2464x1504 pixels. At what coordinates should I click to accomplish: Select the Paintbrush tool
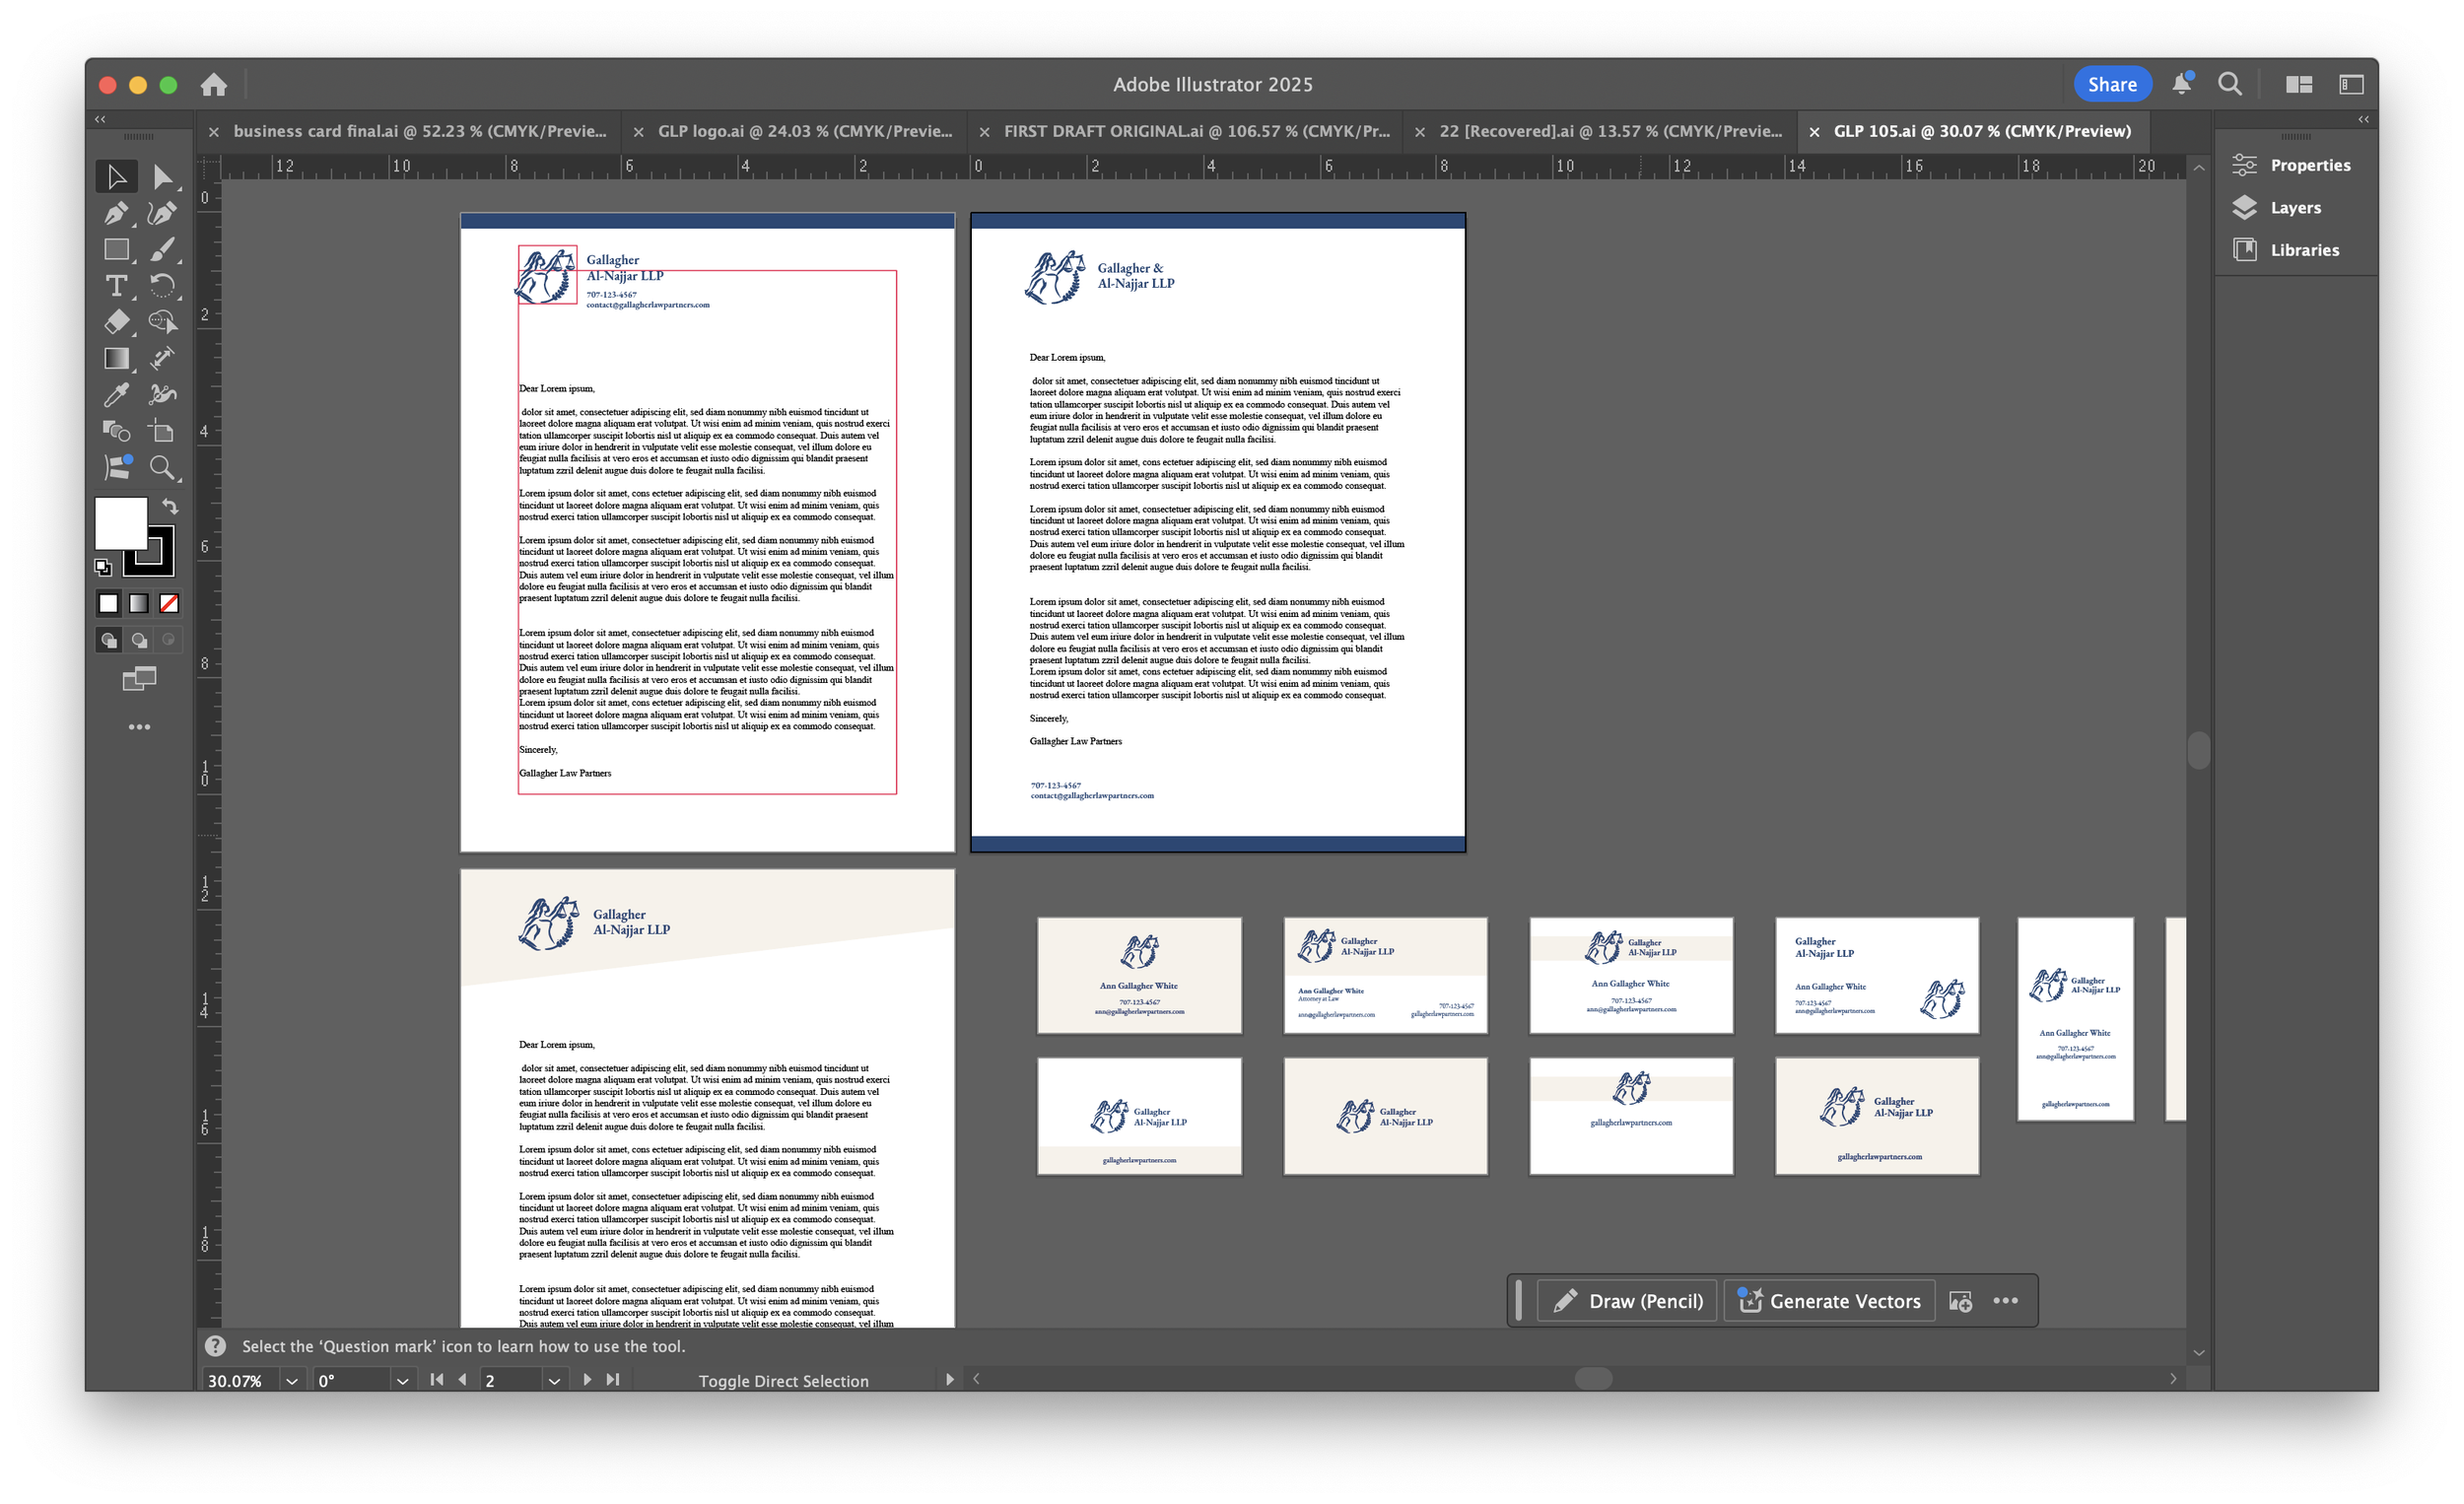tap(162, 249)
